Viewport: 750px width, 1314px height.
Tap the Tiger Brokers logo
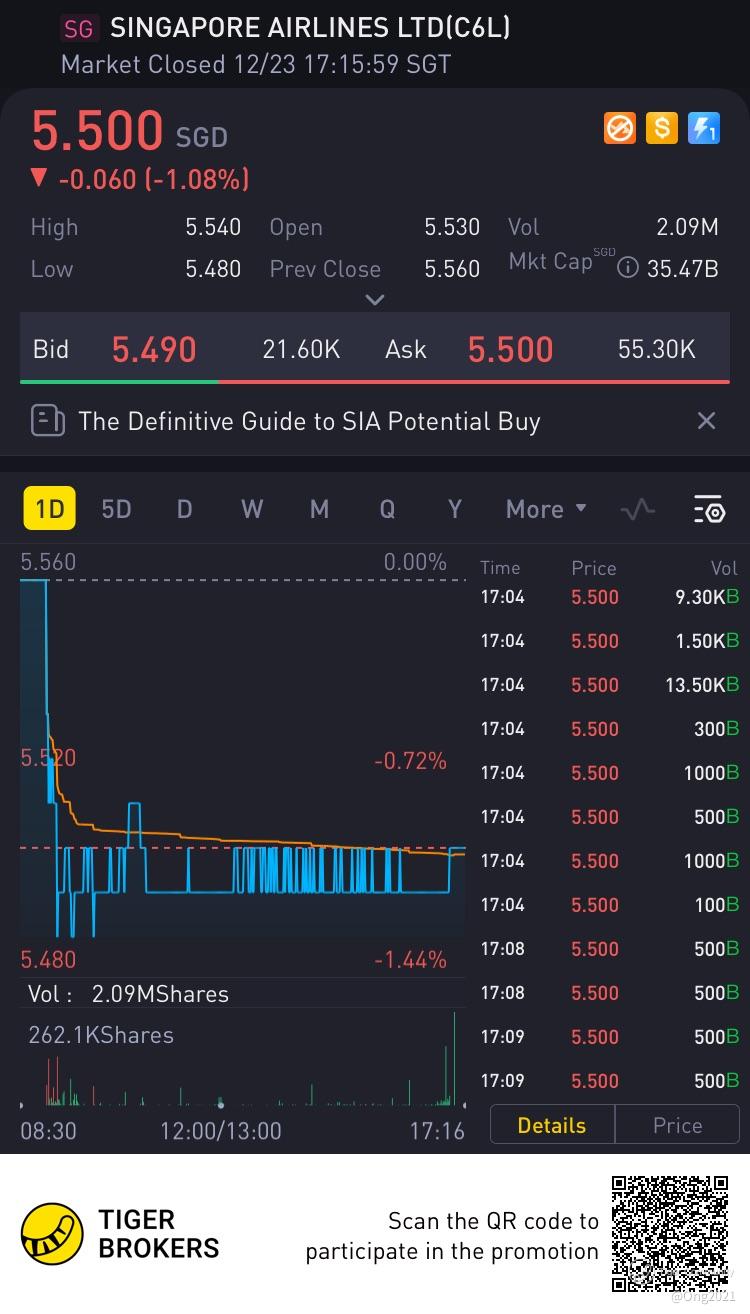point(52,1234)
